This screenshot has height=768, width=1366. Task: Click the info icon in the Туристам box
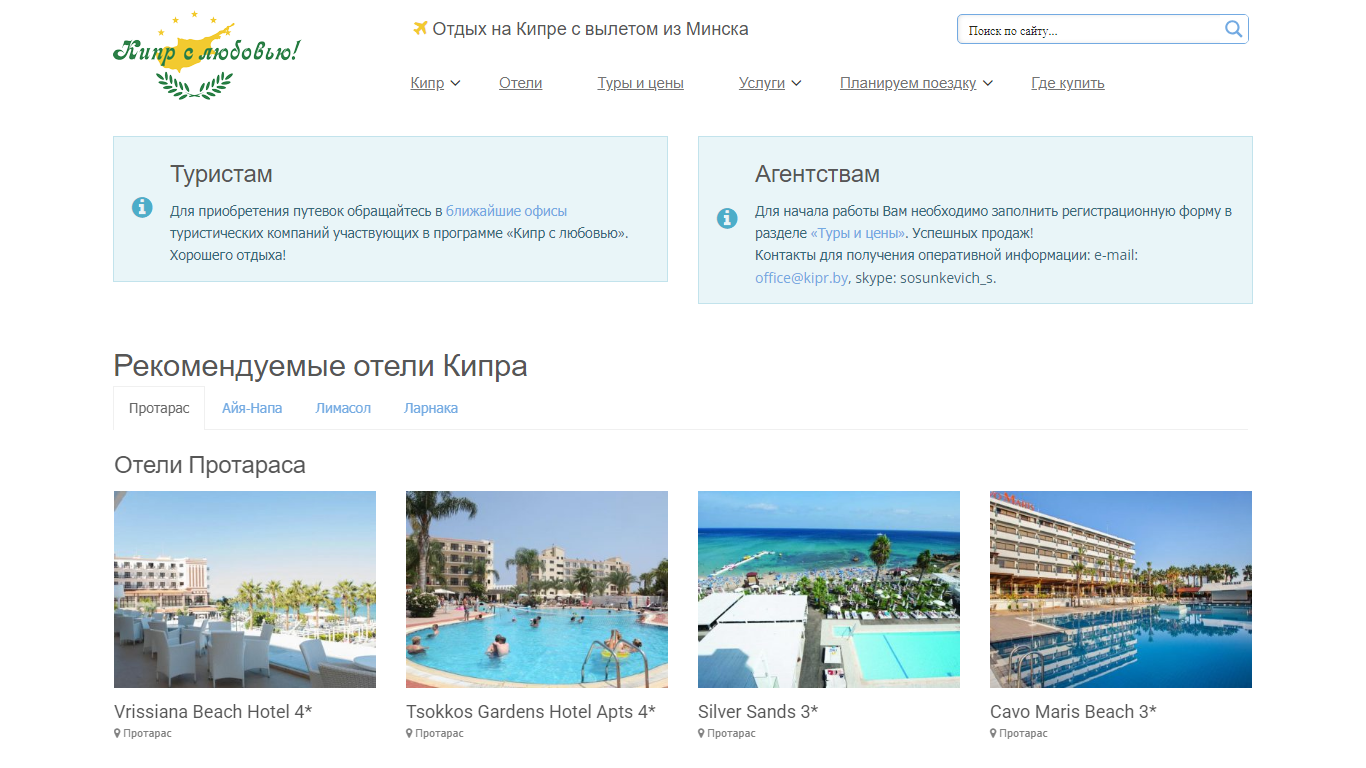point(142,207)
